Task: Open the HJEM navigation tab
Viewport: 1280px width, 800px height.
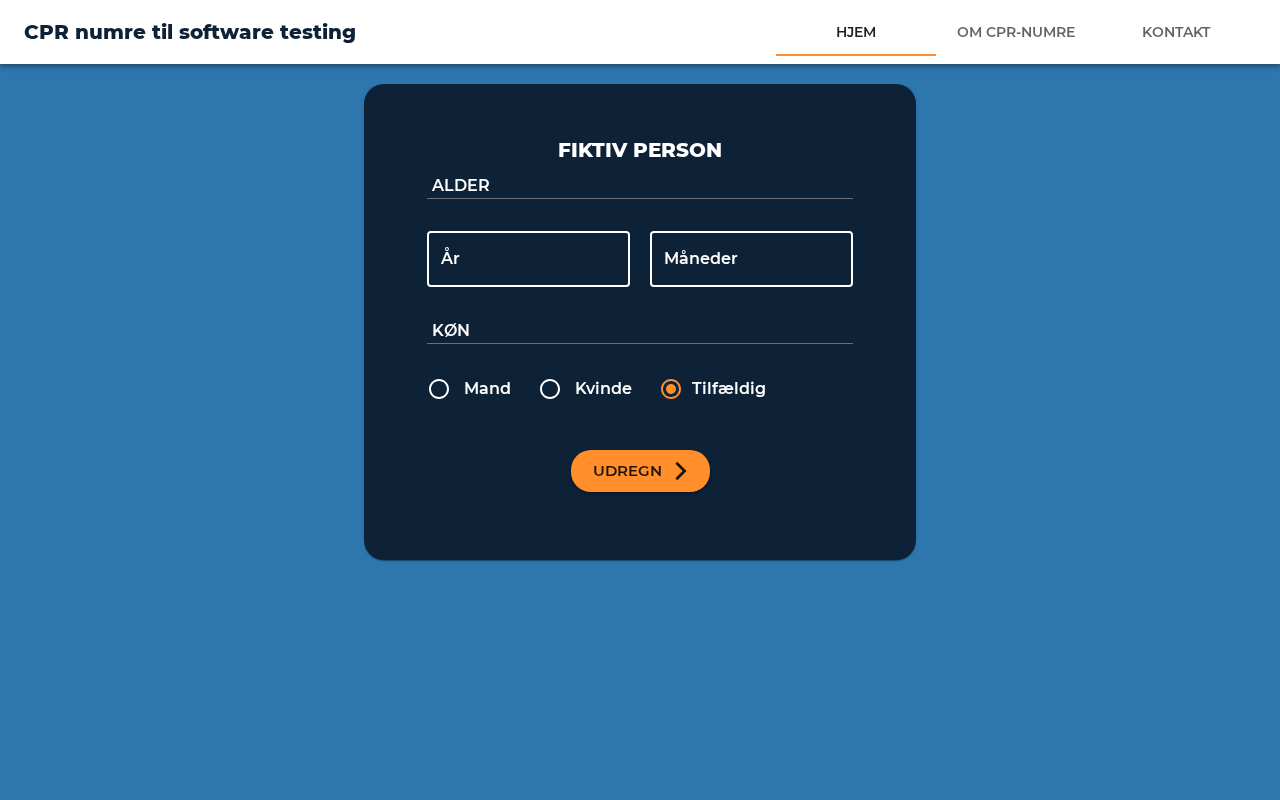Action: click(x=856, y=32)
